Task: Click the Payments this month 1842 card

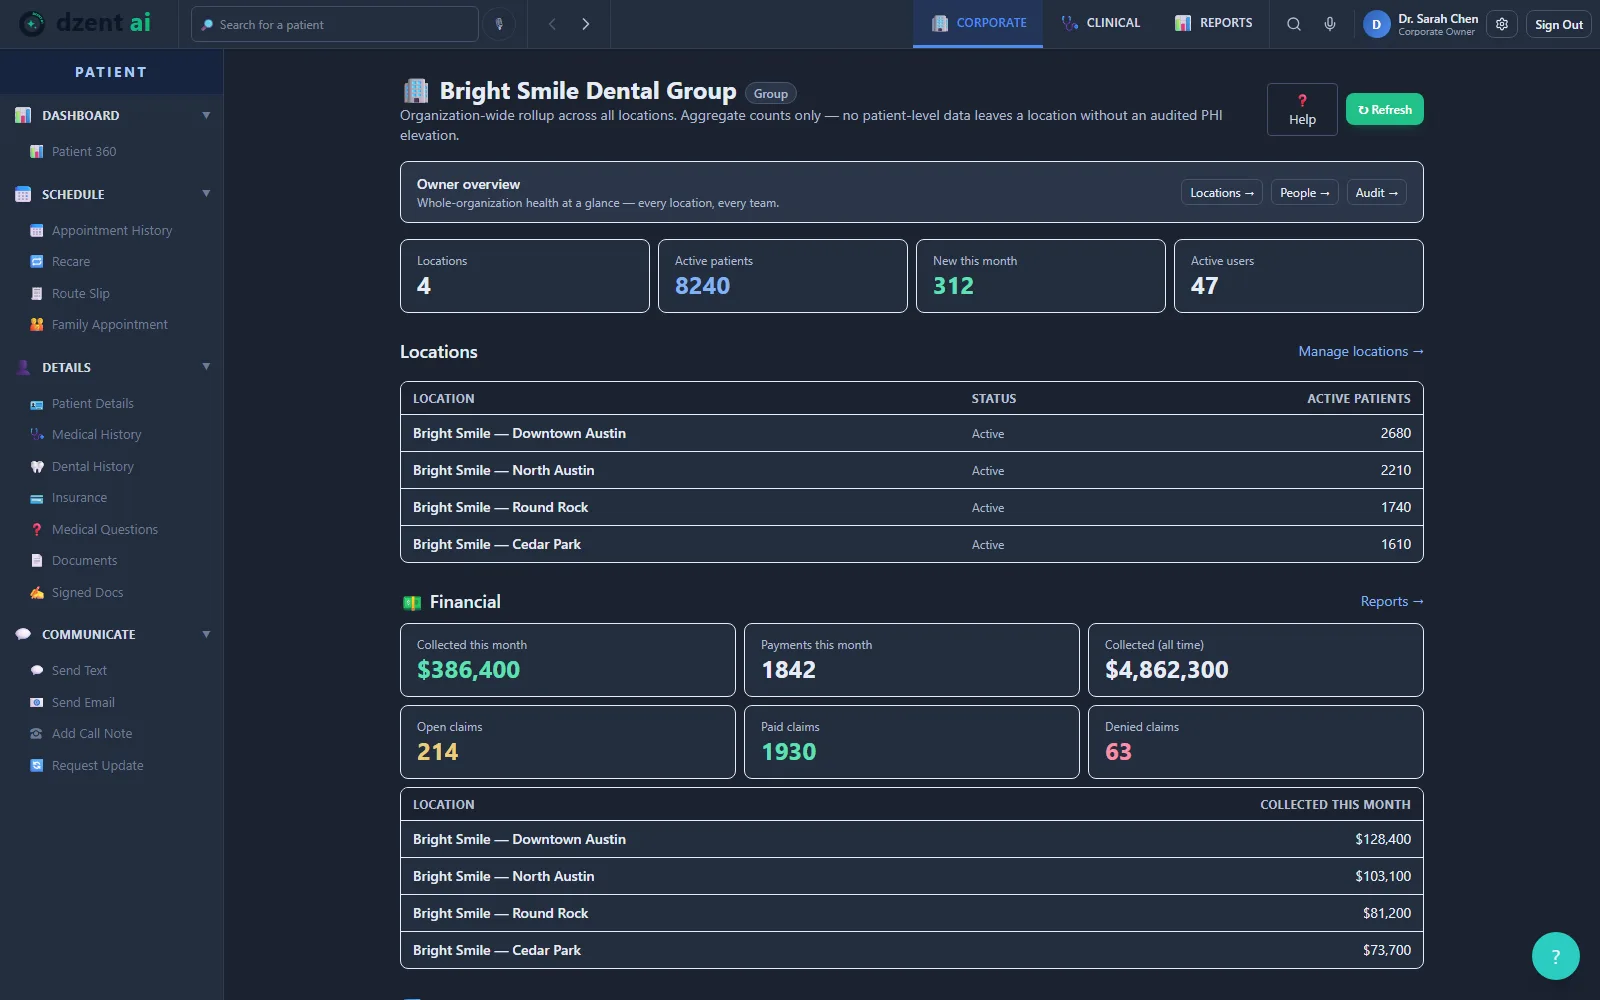Action: [912, 660]
